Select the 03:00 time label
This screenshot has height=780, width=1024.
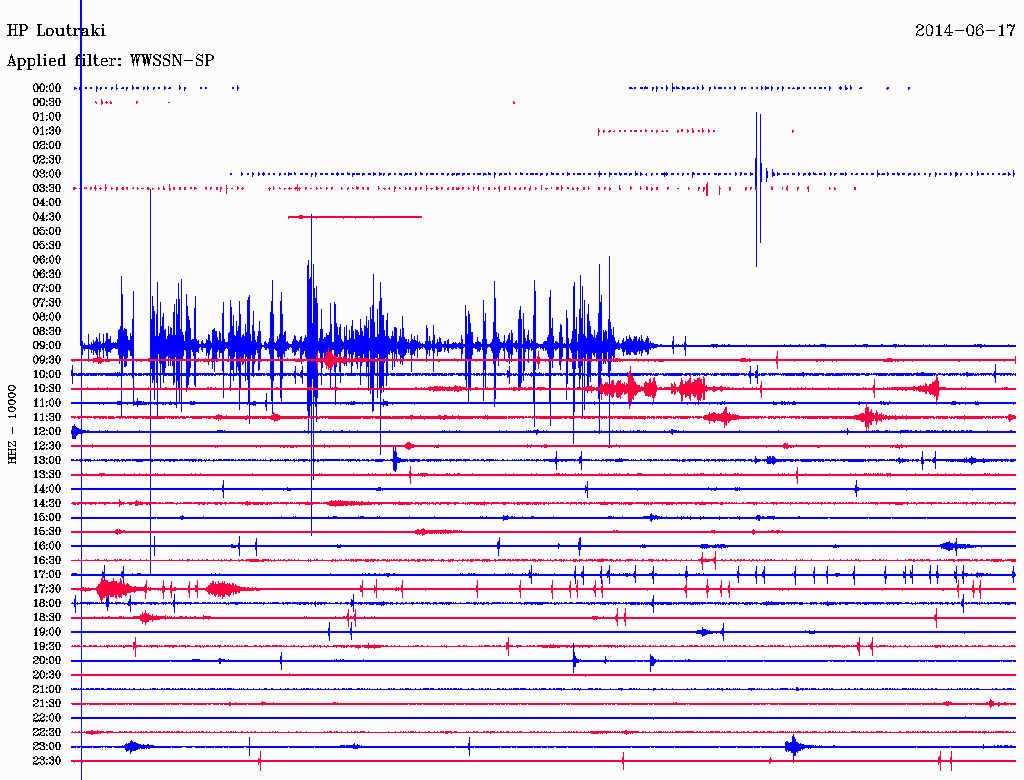pos(47,174)
